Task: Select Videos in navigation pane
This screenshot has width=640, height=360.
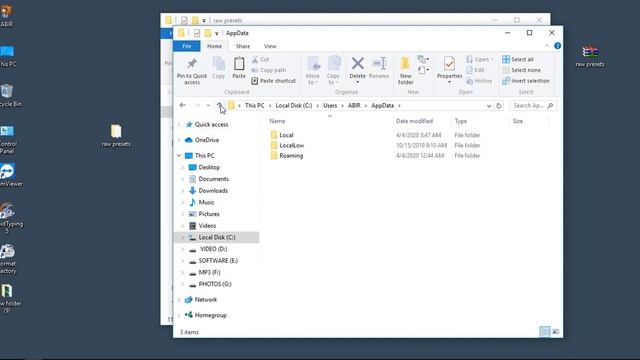Action: click(207, 226)
